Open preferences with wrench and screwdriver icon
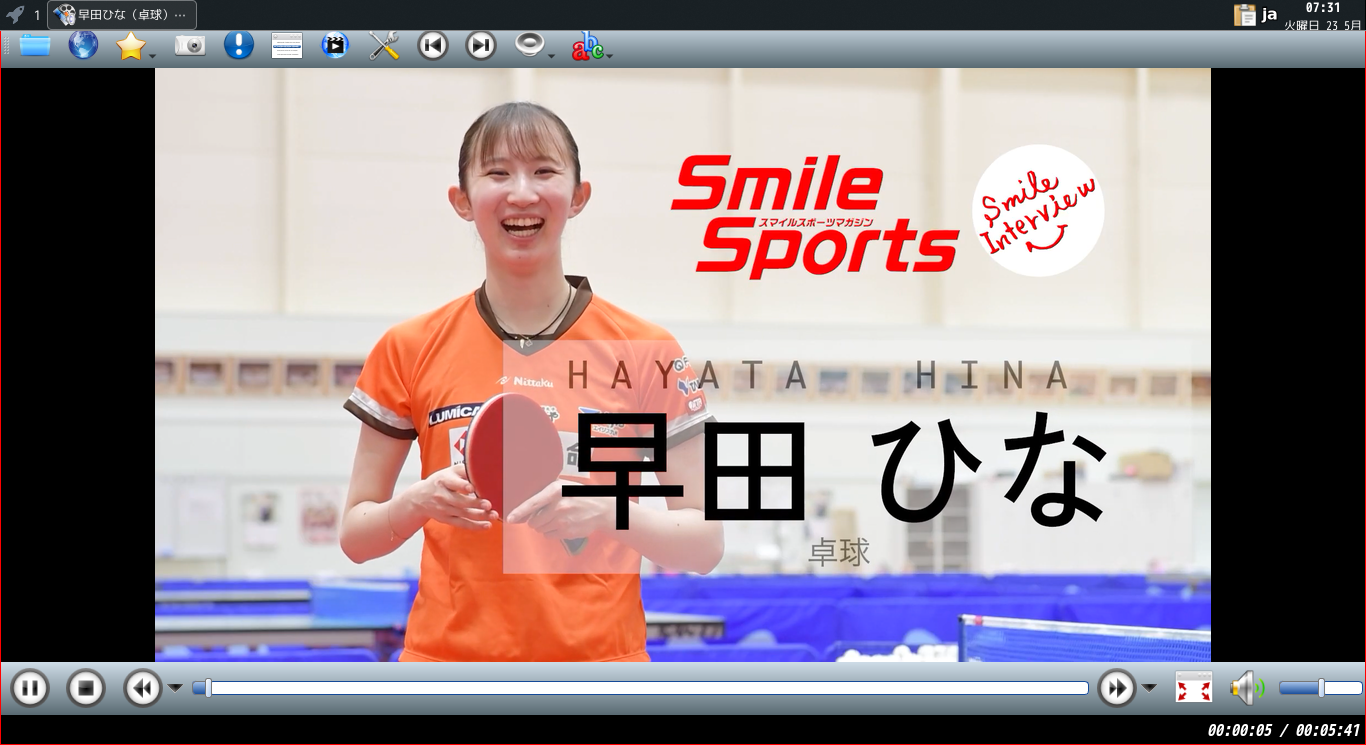This screenshot has width=1366, height=745. (x=384, y=46)
